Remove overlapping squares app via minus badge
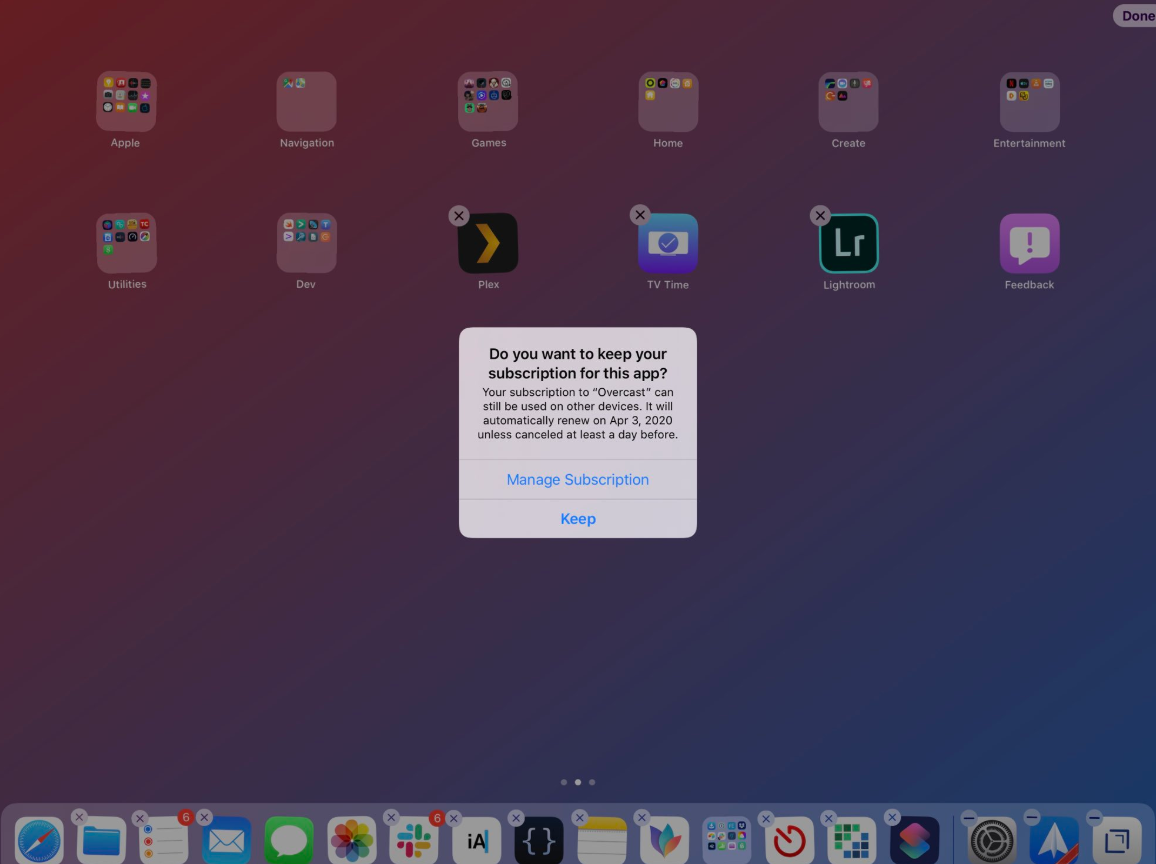1156x864 pixels. click(x=1094, y=817)
